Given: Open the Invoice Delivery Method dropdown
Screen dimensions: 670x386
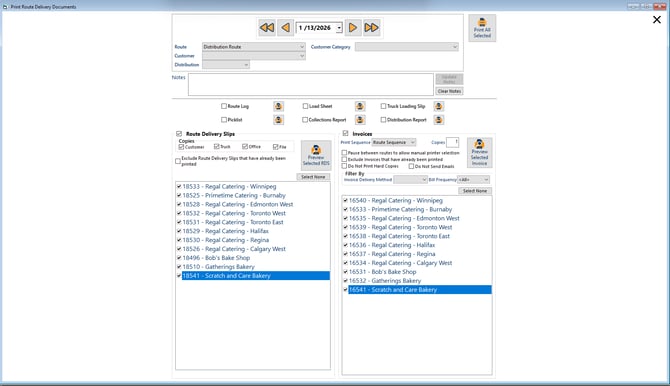Looking at the screenshot, I should pyautogui.click(x=410, y=180).
